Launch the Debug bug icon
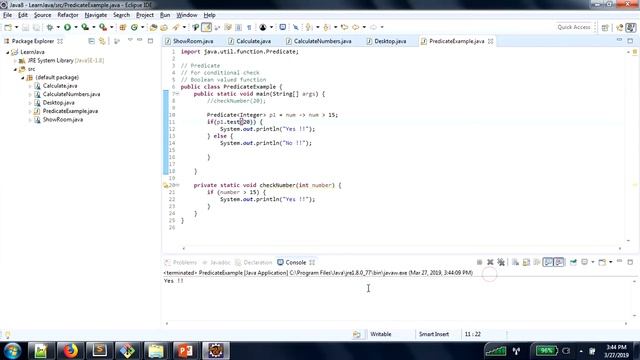 point(50,27)
